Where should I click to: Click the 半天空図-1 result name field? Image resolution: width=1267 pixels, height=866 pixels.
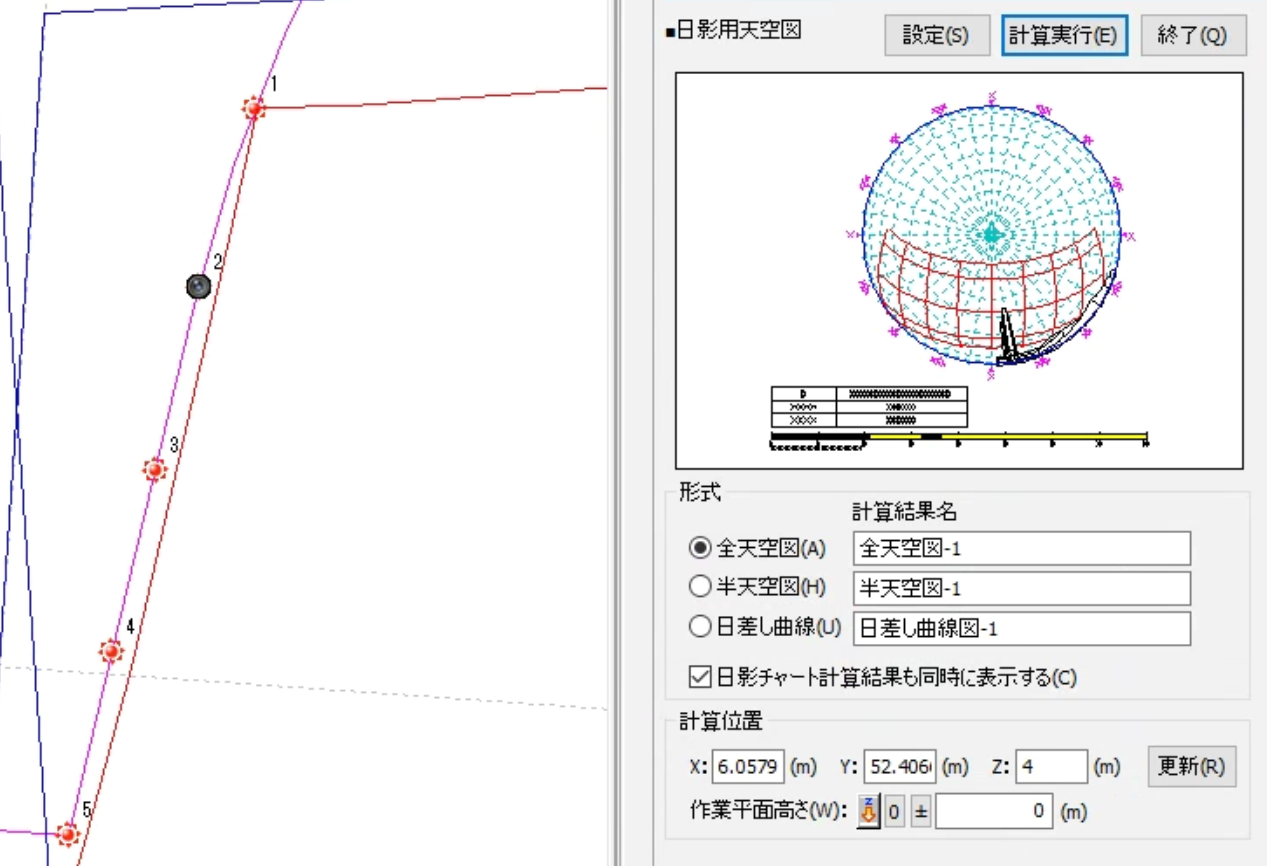tap(1022, 588)
